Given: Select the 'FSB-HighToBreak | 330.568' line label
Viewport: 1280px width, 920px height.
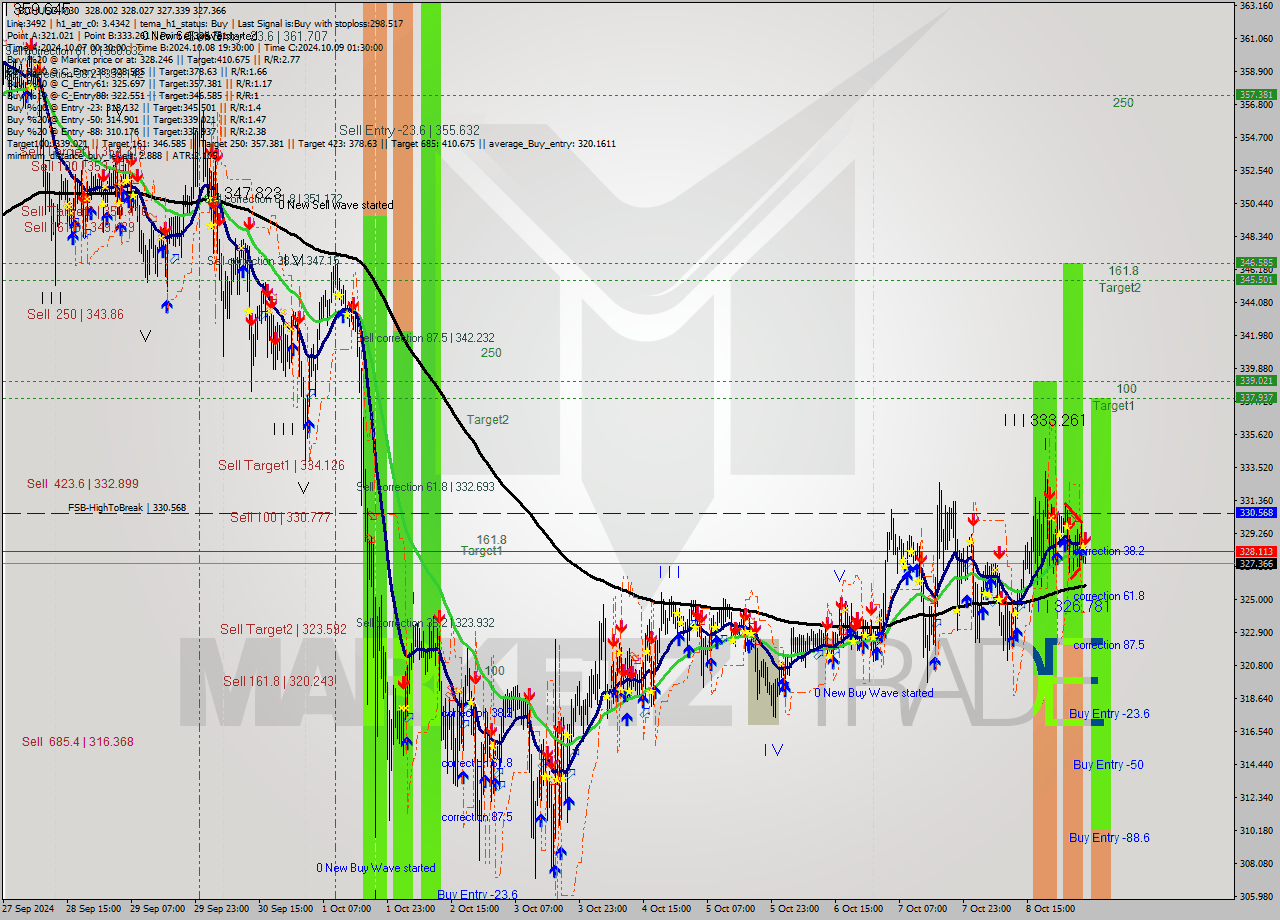Looking at the screenshot, I should point(127,508).
